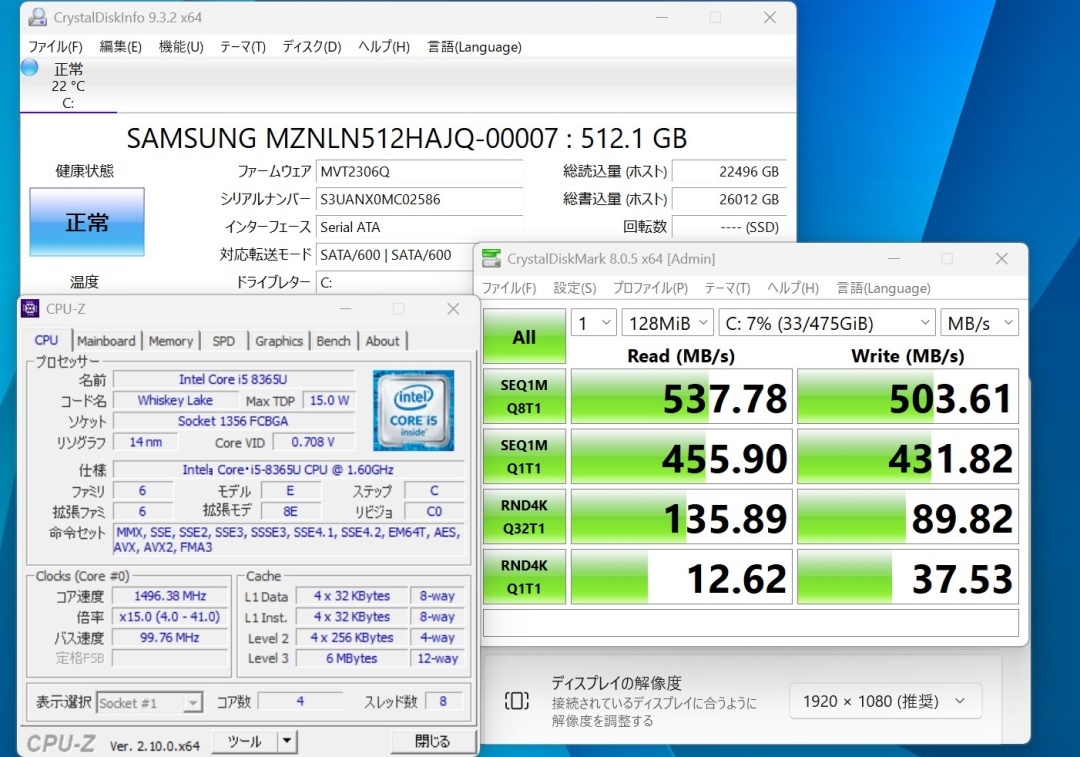Switch to the Graphics tab in CPU-Z

[279, 341]
